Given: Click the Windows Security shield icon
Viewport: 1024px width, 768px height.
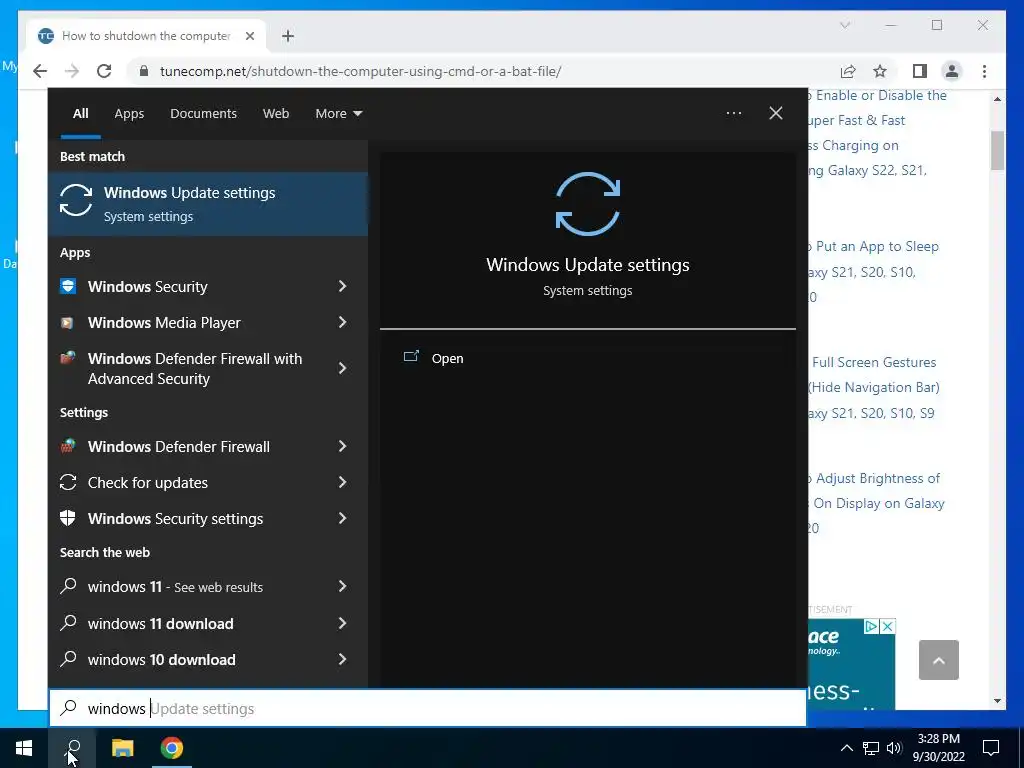Looking at the screenshot, I should (68, 286).
